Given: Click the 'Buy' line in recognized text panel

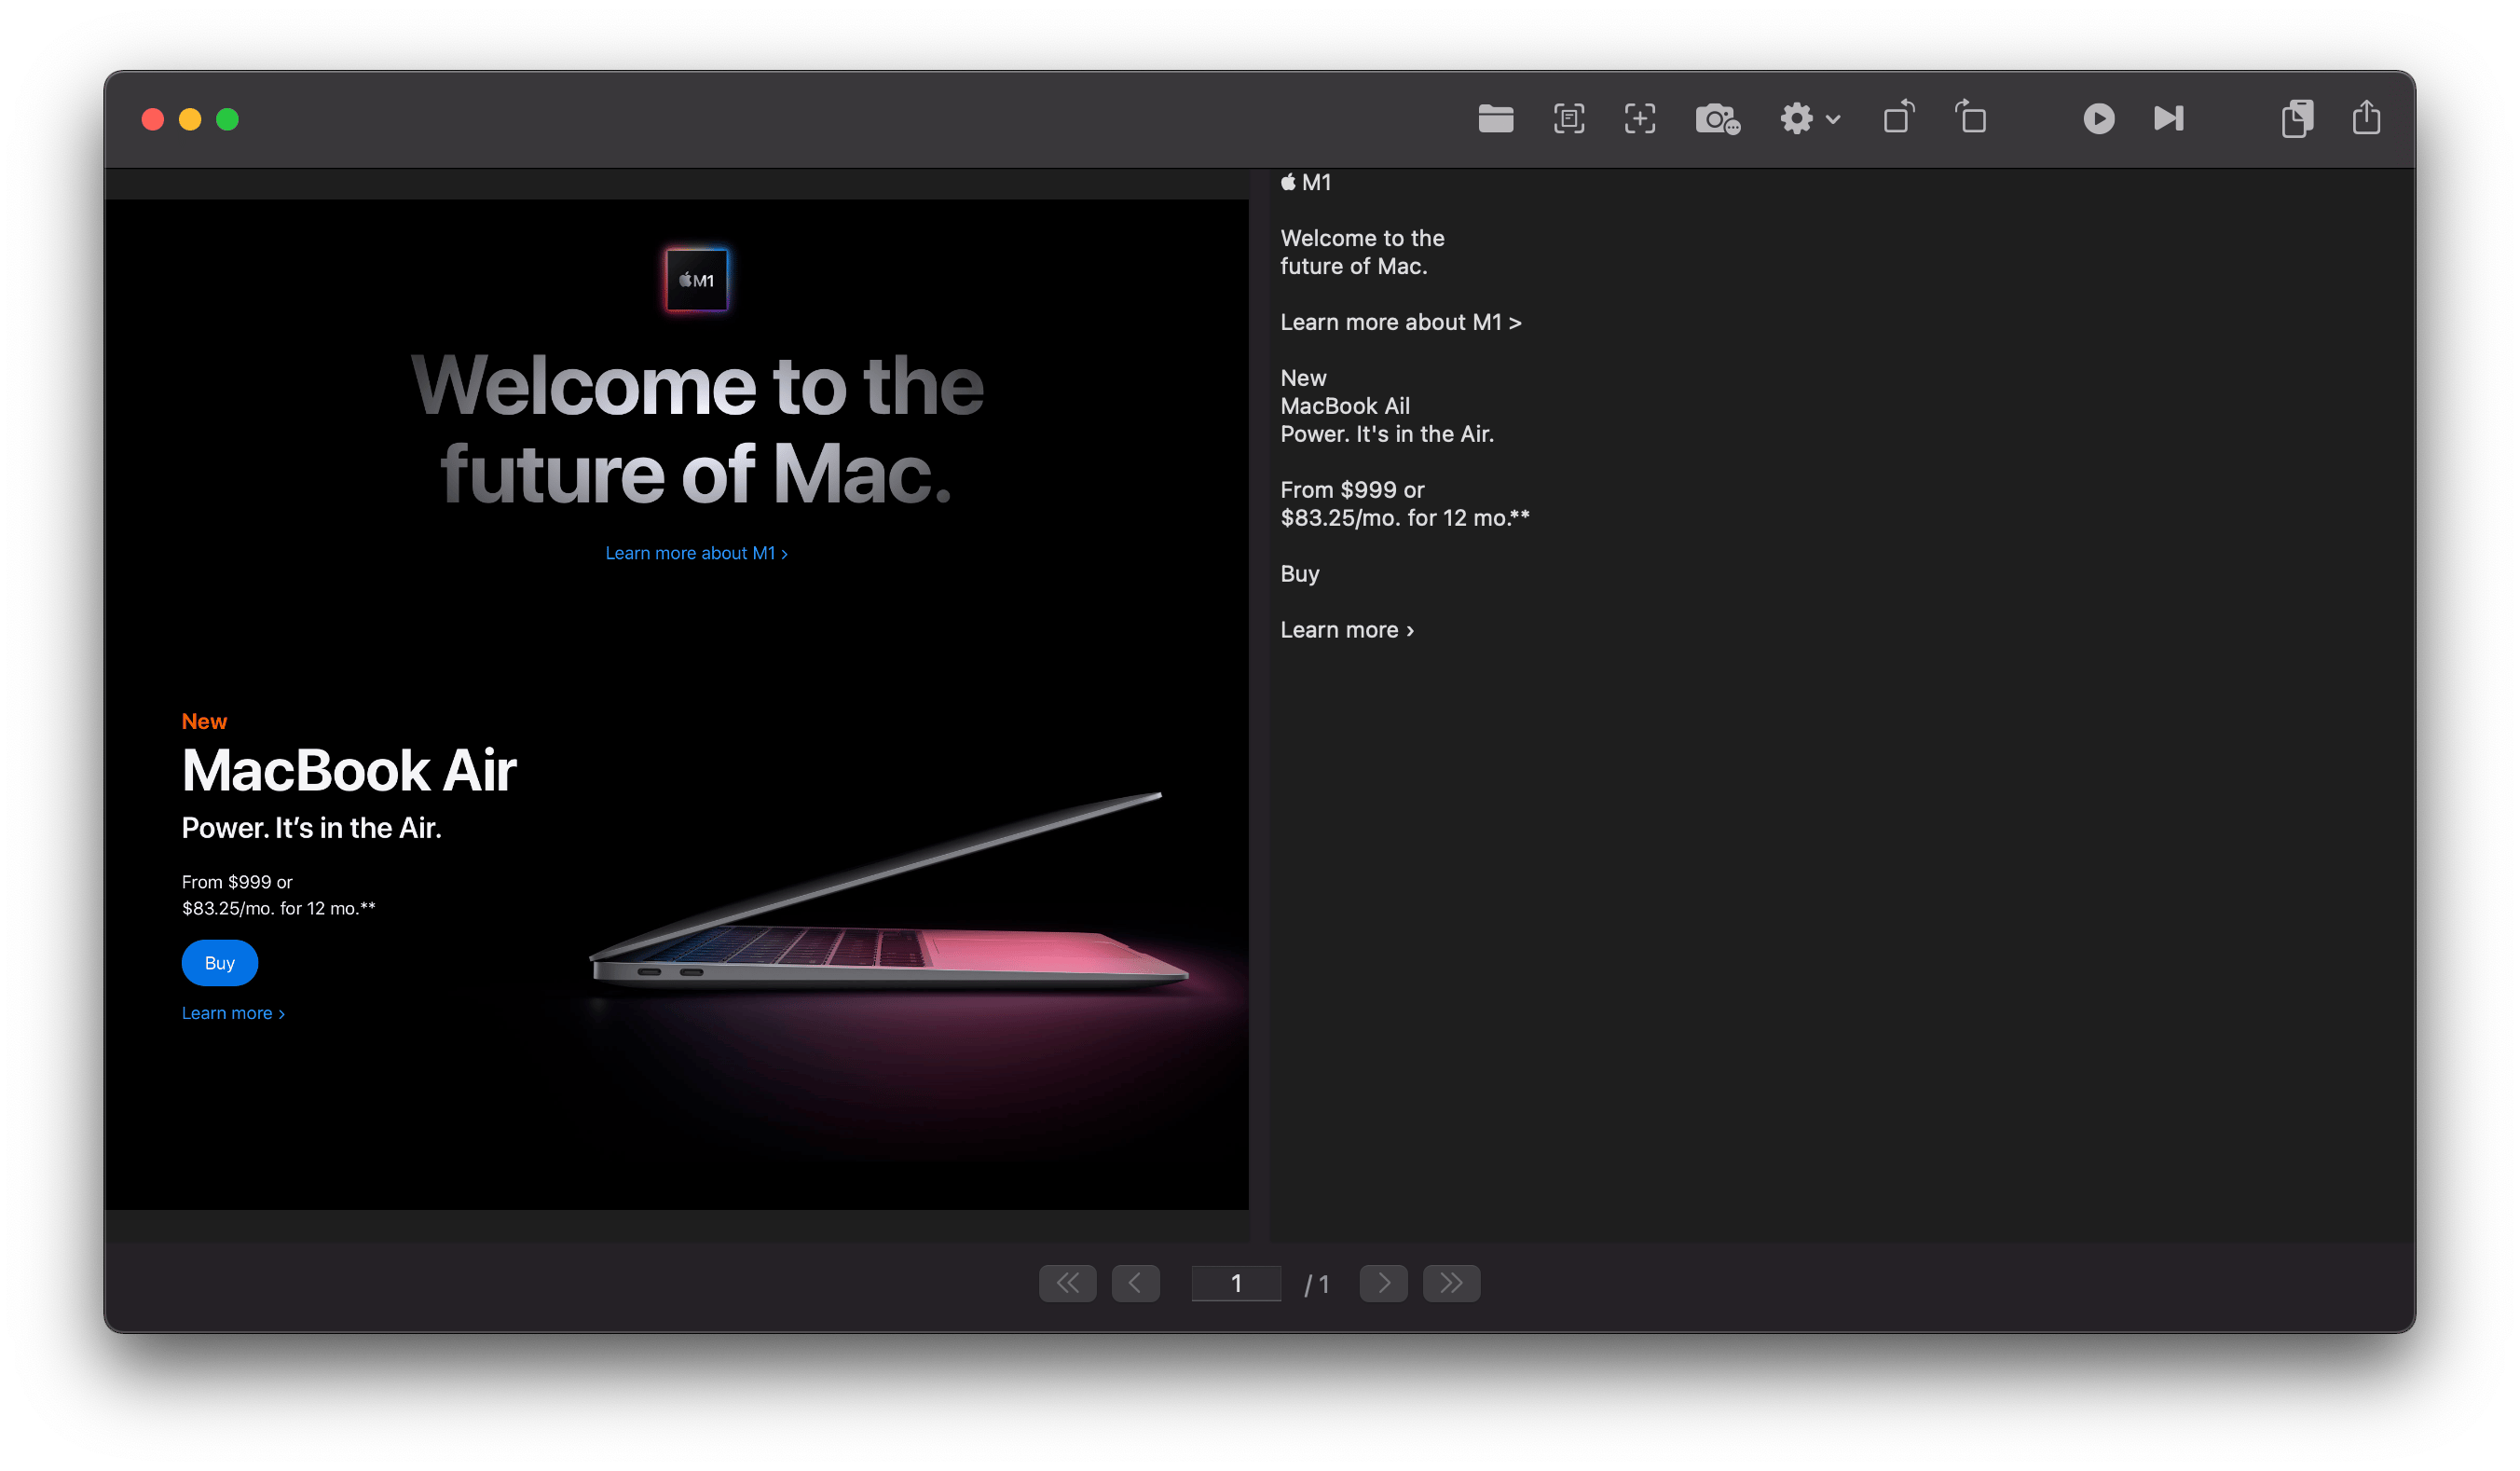Looking at the screenshot, I should pos(1300,574).
